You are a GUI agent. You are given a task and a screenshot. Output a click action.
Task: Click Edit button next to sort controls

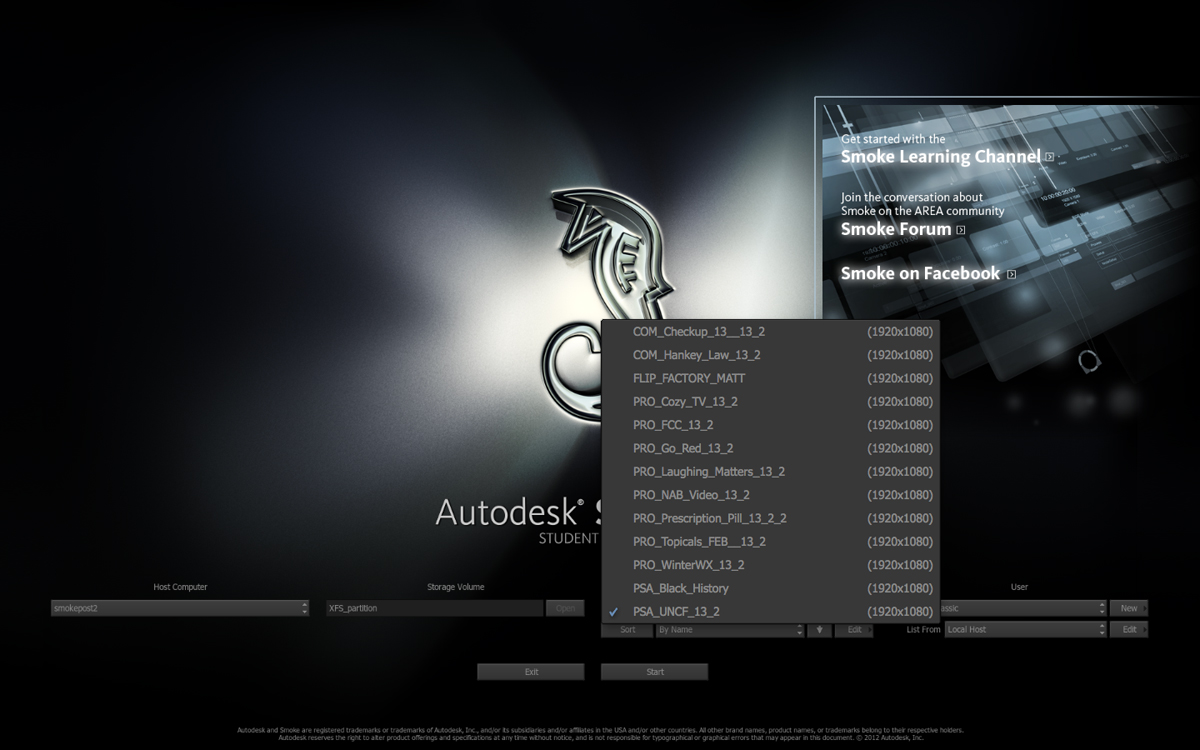tap(854, 630)
